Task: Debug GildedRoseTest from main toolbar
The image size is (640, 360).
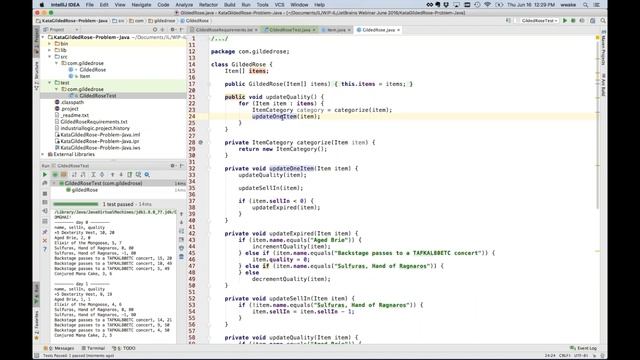Action: pos(573,20)
